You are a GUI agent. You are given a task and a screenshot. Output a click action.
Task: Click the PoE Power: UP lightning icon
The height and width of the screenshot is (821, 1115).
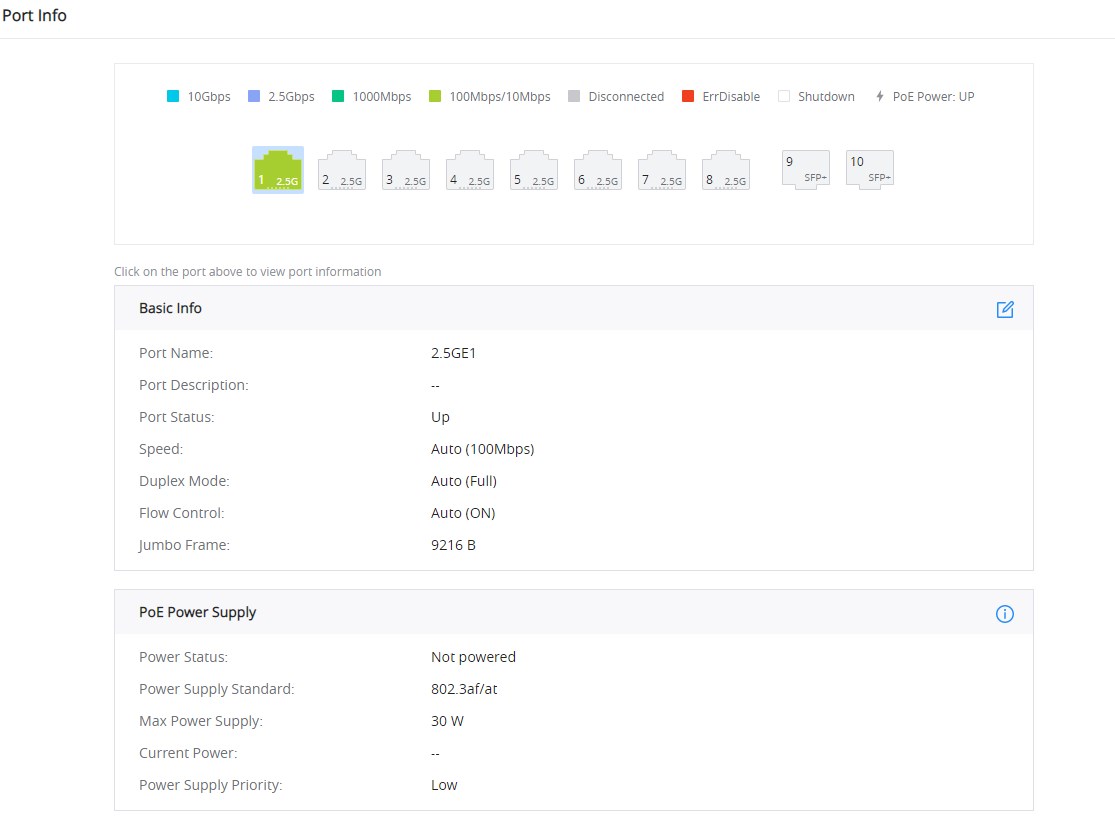[880, 96]
